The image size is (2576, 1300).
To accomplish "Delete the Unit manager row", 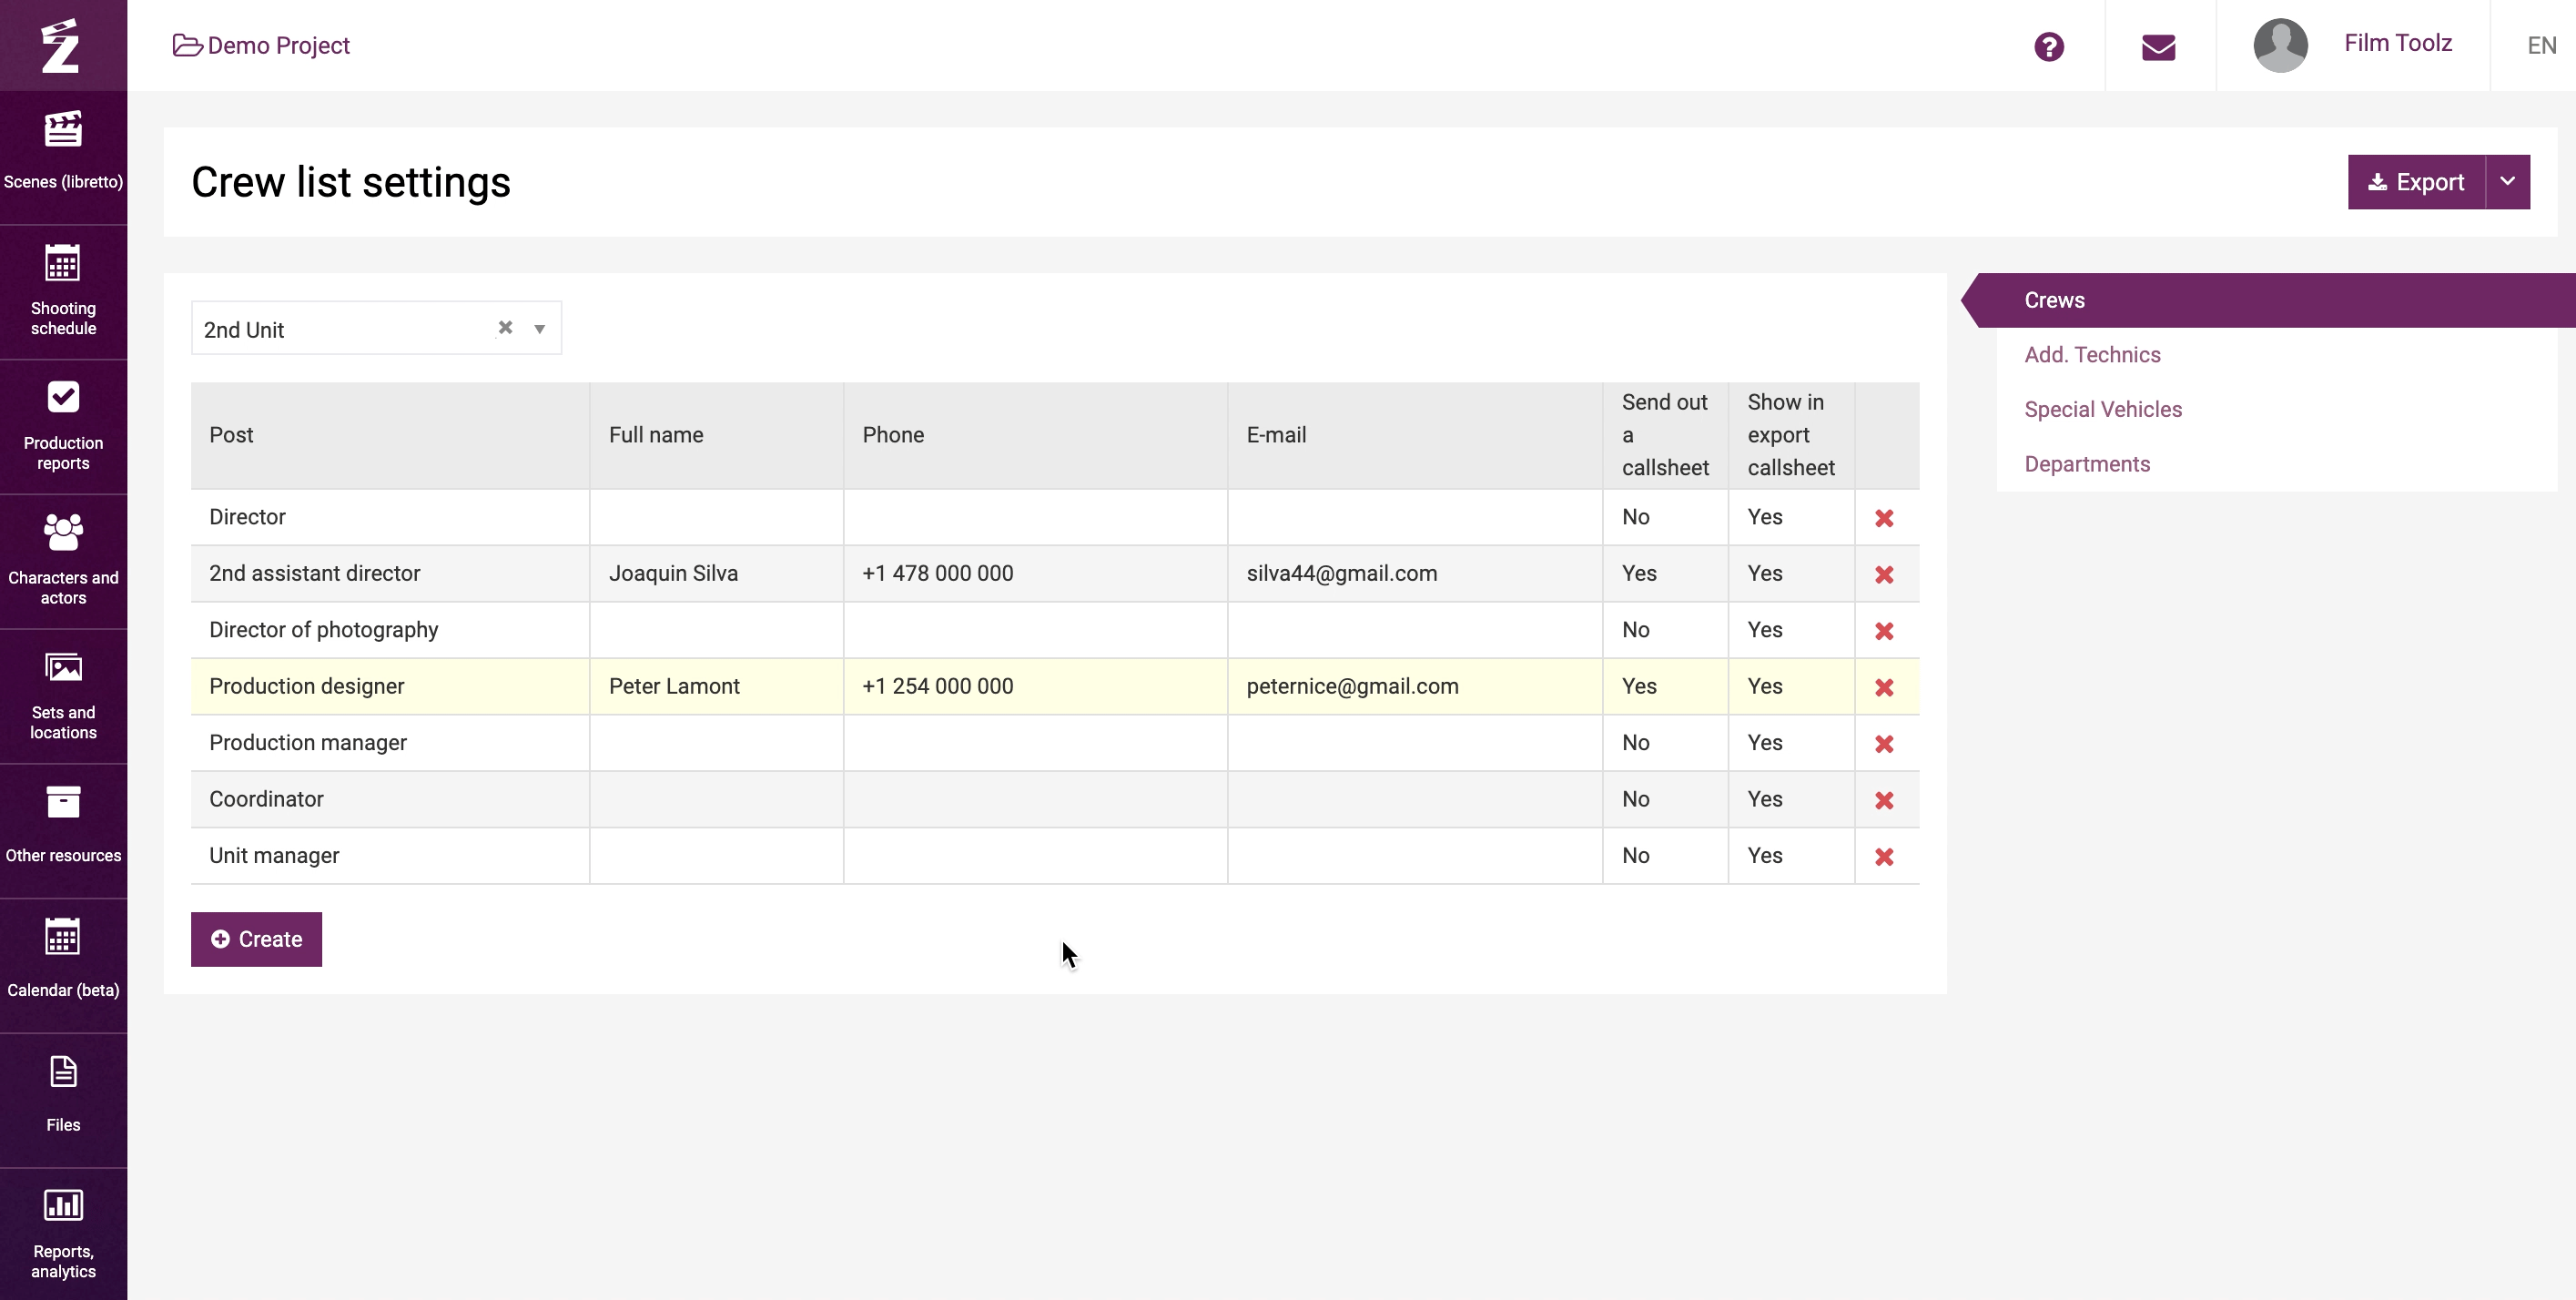I will coord(1884,857).
